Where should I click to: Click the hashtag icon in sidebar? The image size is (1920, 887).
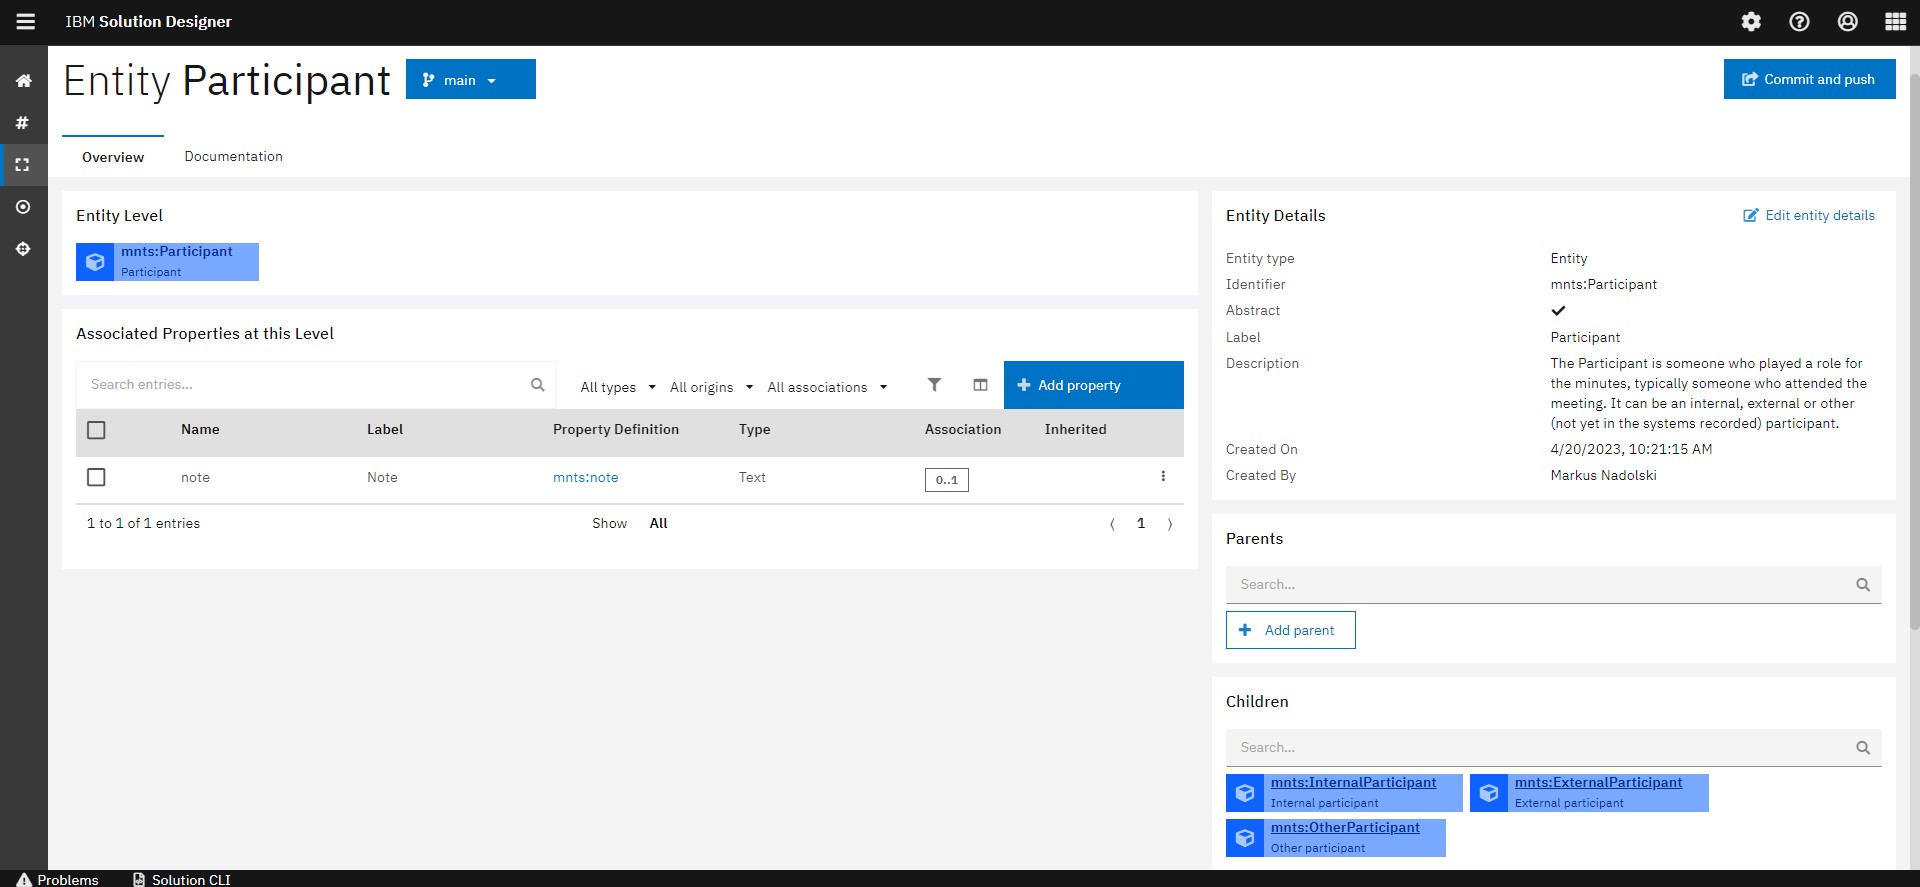pyautogui.click(x=23, y=123)
